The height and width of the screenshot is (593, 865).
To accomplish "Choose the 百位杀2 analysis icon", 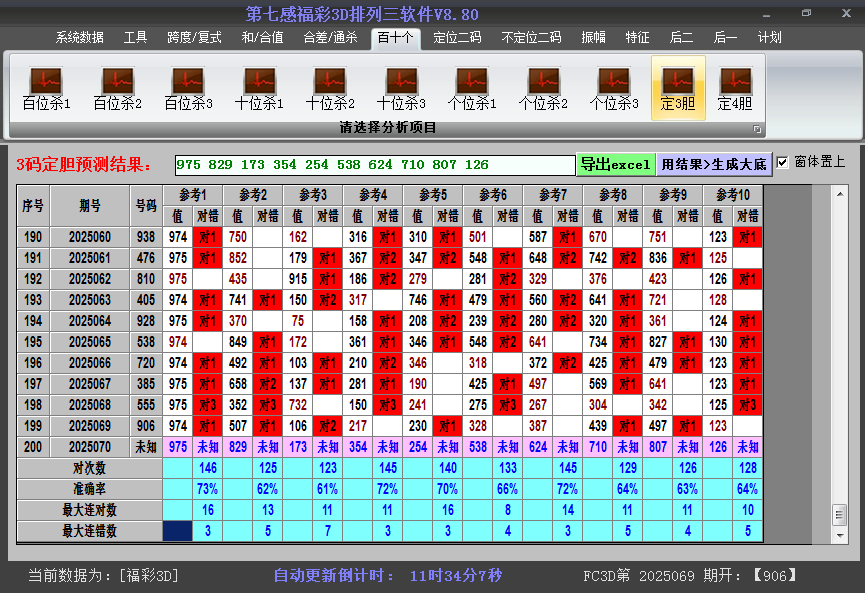I will 118,88.
